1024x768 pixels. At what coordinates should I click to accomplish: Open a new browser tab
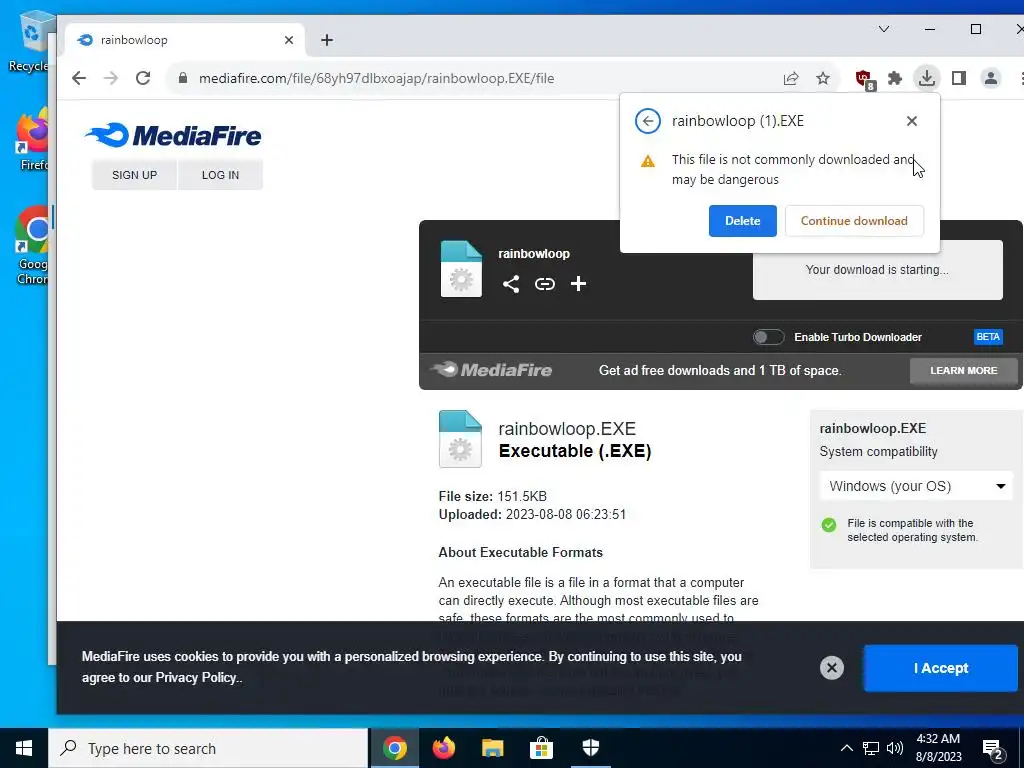(327, 40)
